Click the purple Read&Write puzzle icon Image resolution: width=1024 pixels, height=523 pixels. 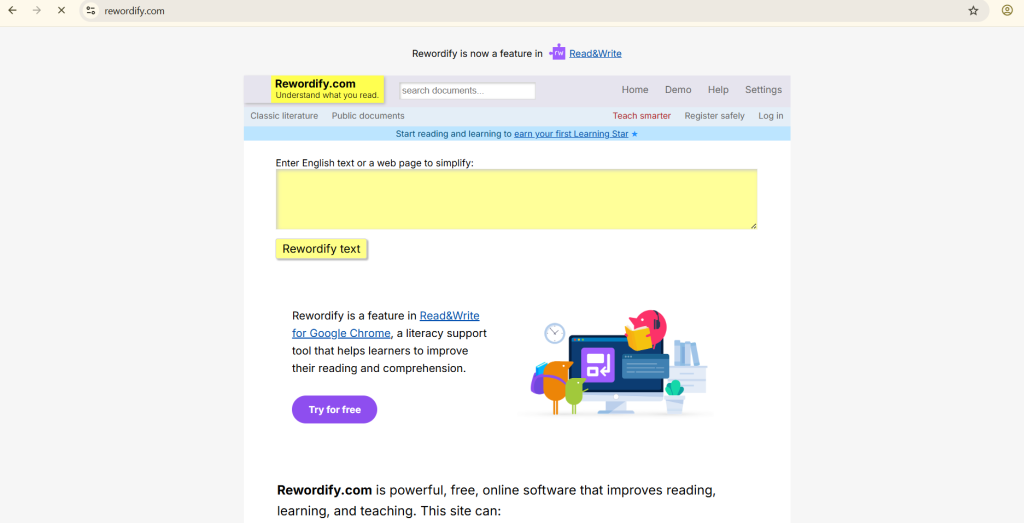tap(558, 53)
